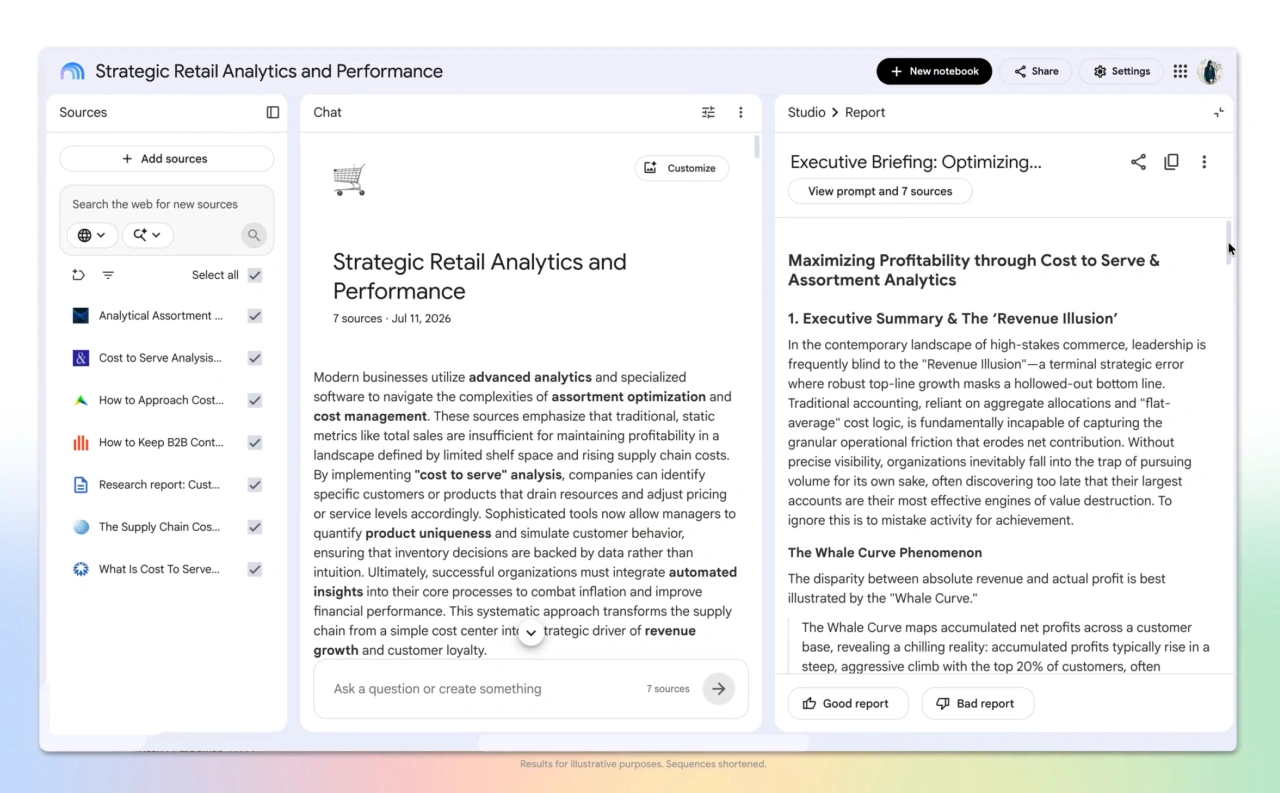Uncheck How to Approach Cost checkbox
Image resolution: width=1280 pixels, height=793 pixels.
click(255, 400)
